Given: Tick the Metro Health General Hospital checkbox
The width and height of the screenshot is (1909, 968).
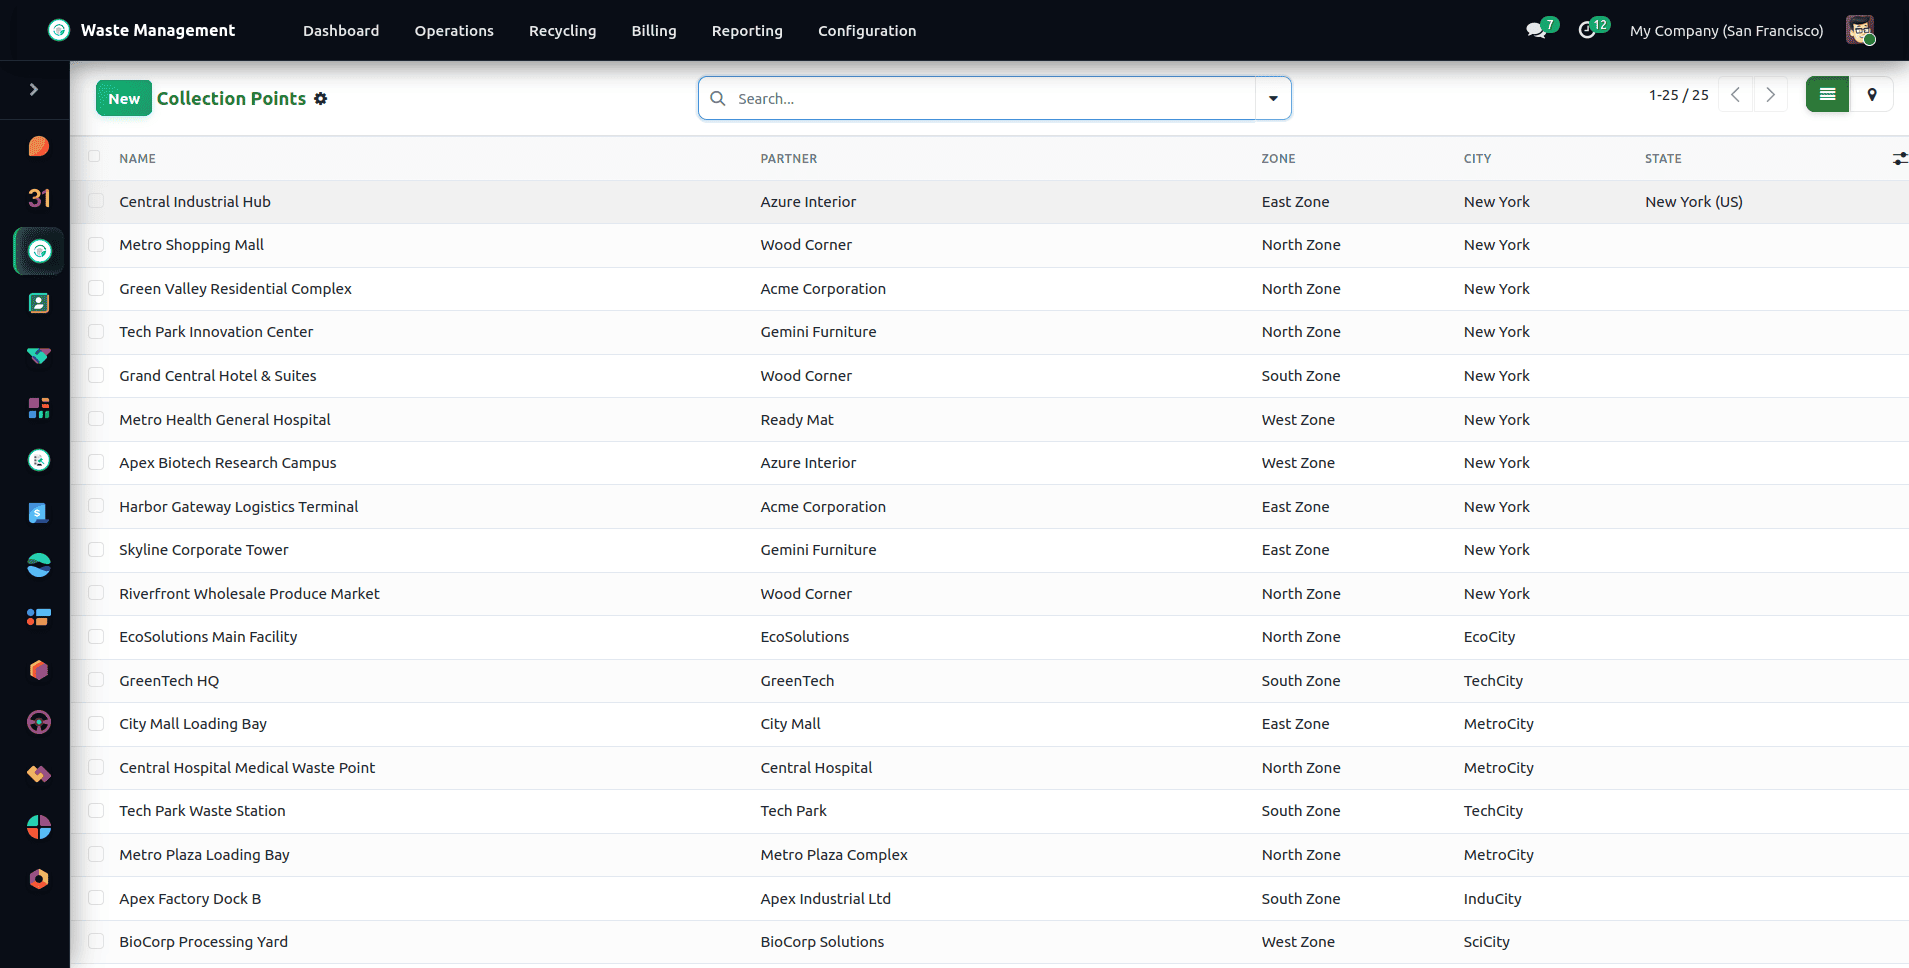Looking at the screenshot, I should (x=96, y=419).
